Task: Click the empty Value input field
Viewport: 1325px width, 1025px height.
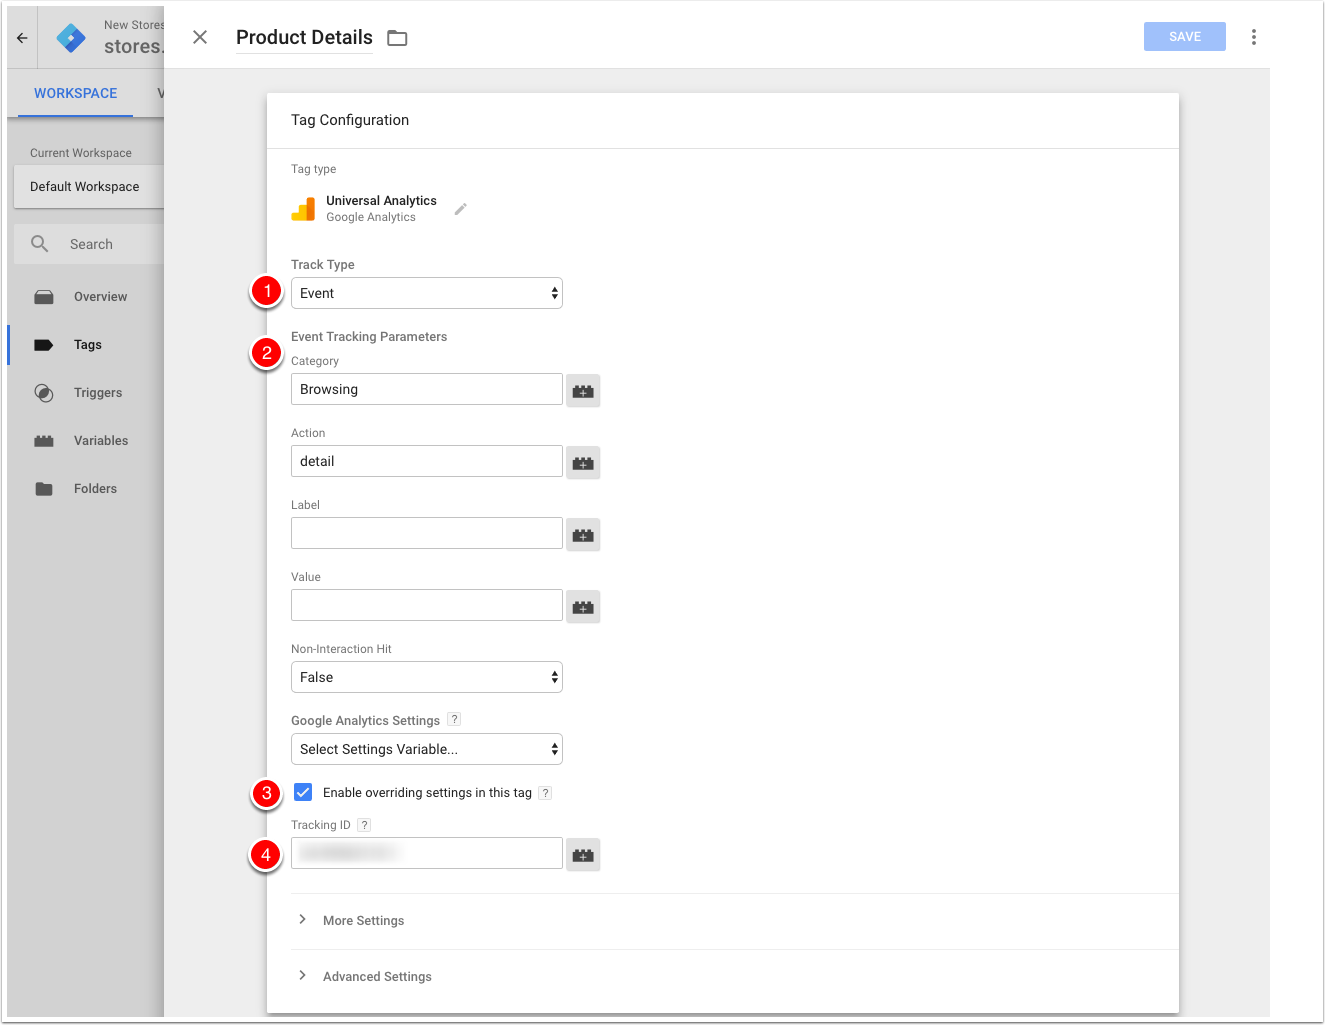Action: click(x=427, y=605)
